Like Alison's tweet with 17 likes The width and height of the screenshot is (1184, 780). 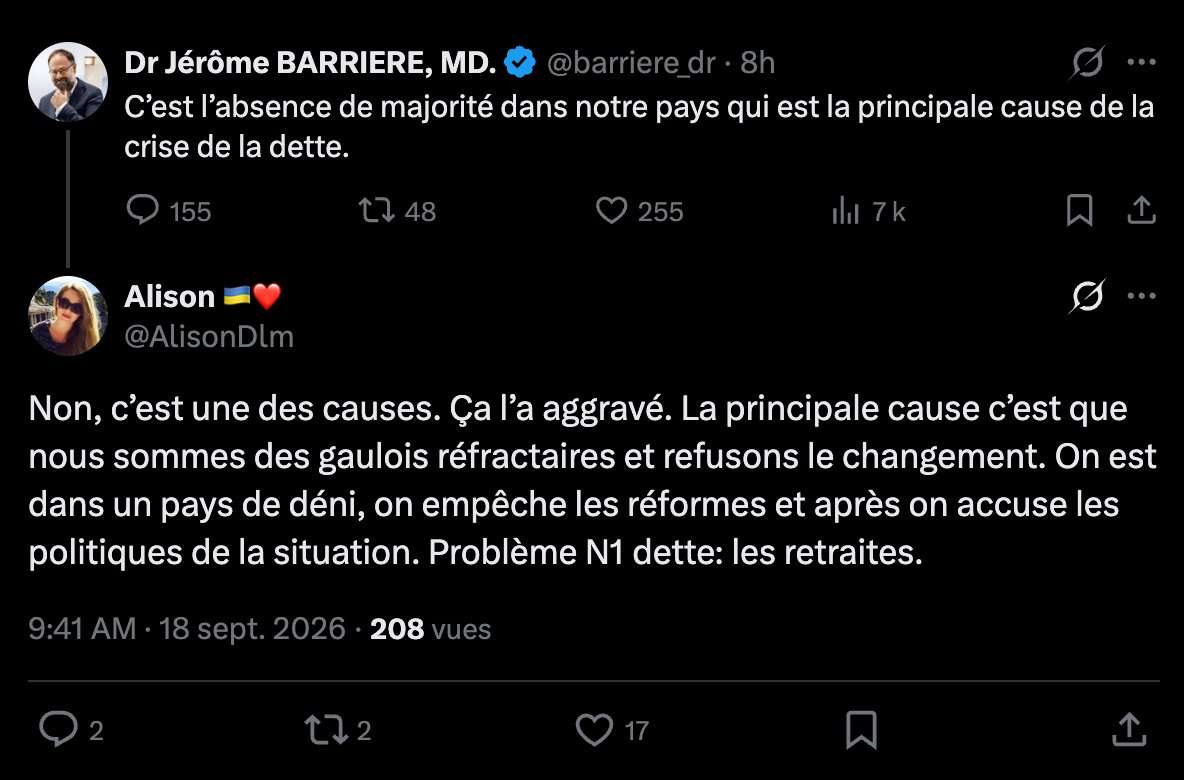pyautogui.click(x=595, y=730)
